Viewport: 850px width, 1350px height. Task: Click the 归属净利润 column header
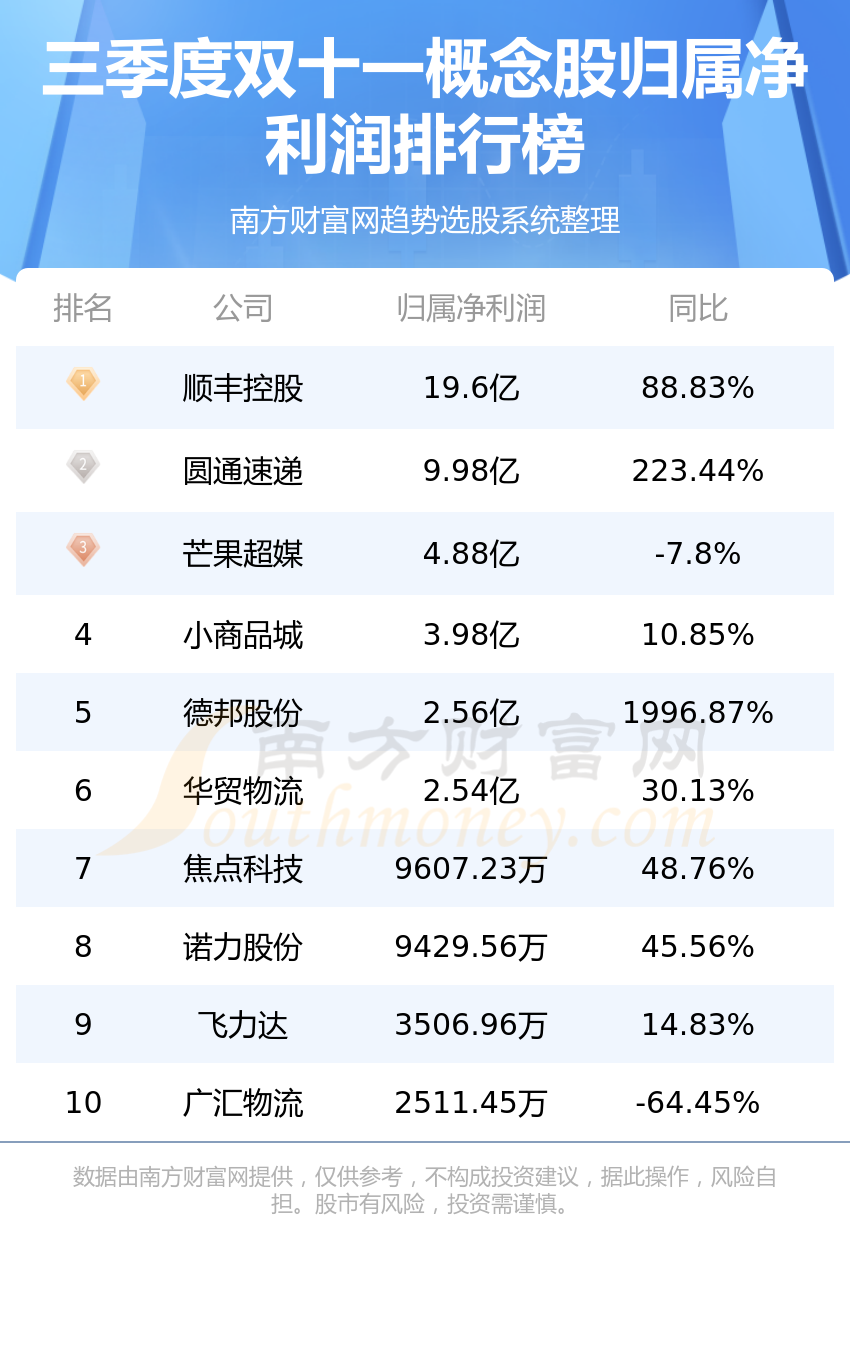click(x=471, y=308)
